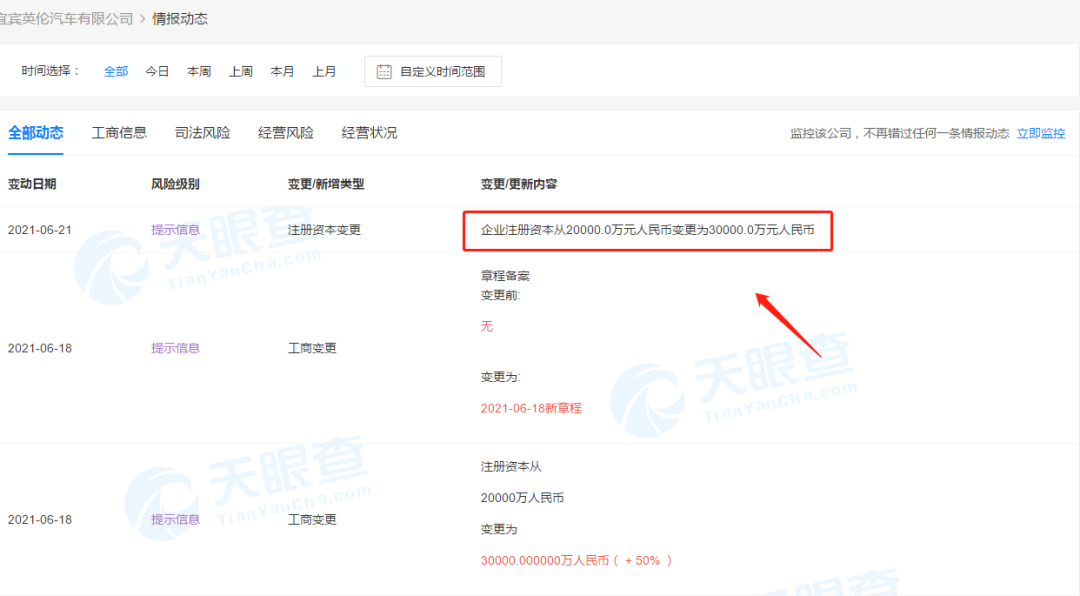Viewport: 1080px width, 596px height.
Task: Select the 上月 time filter
Action: [324, 70]
